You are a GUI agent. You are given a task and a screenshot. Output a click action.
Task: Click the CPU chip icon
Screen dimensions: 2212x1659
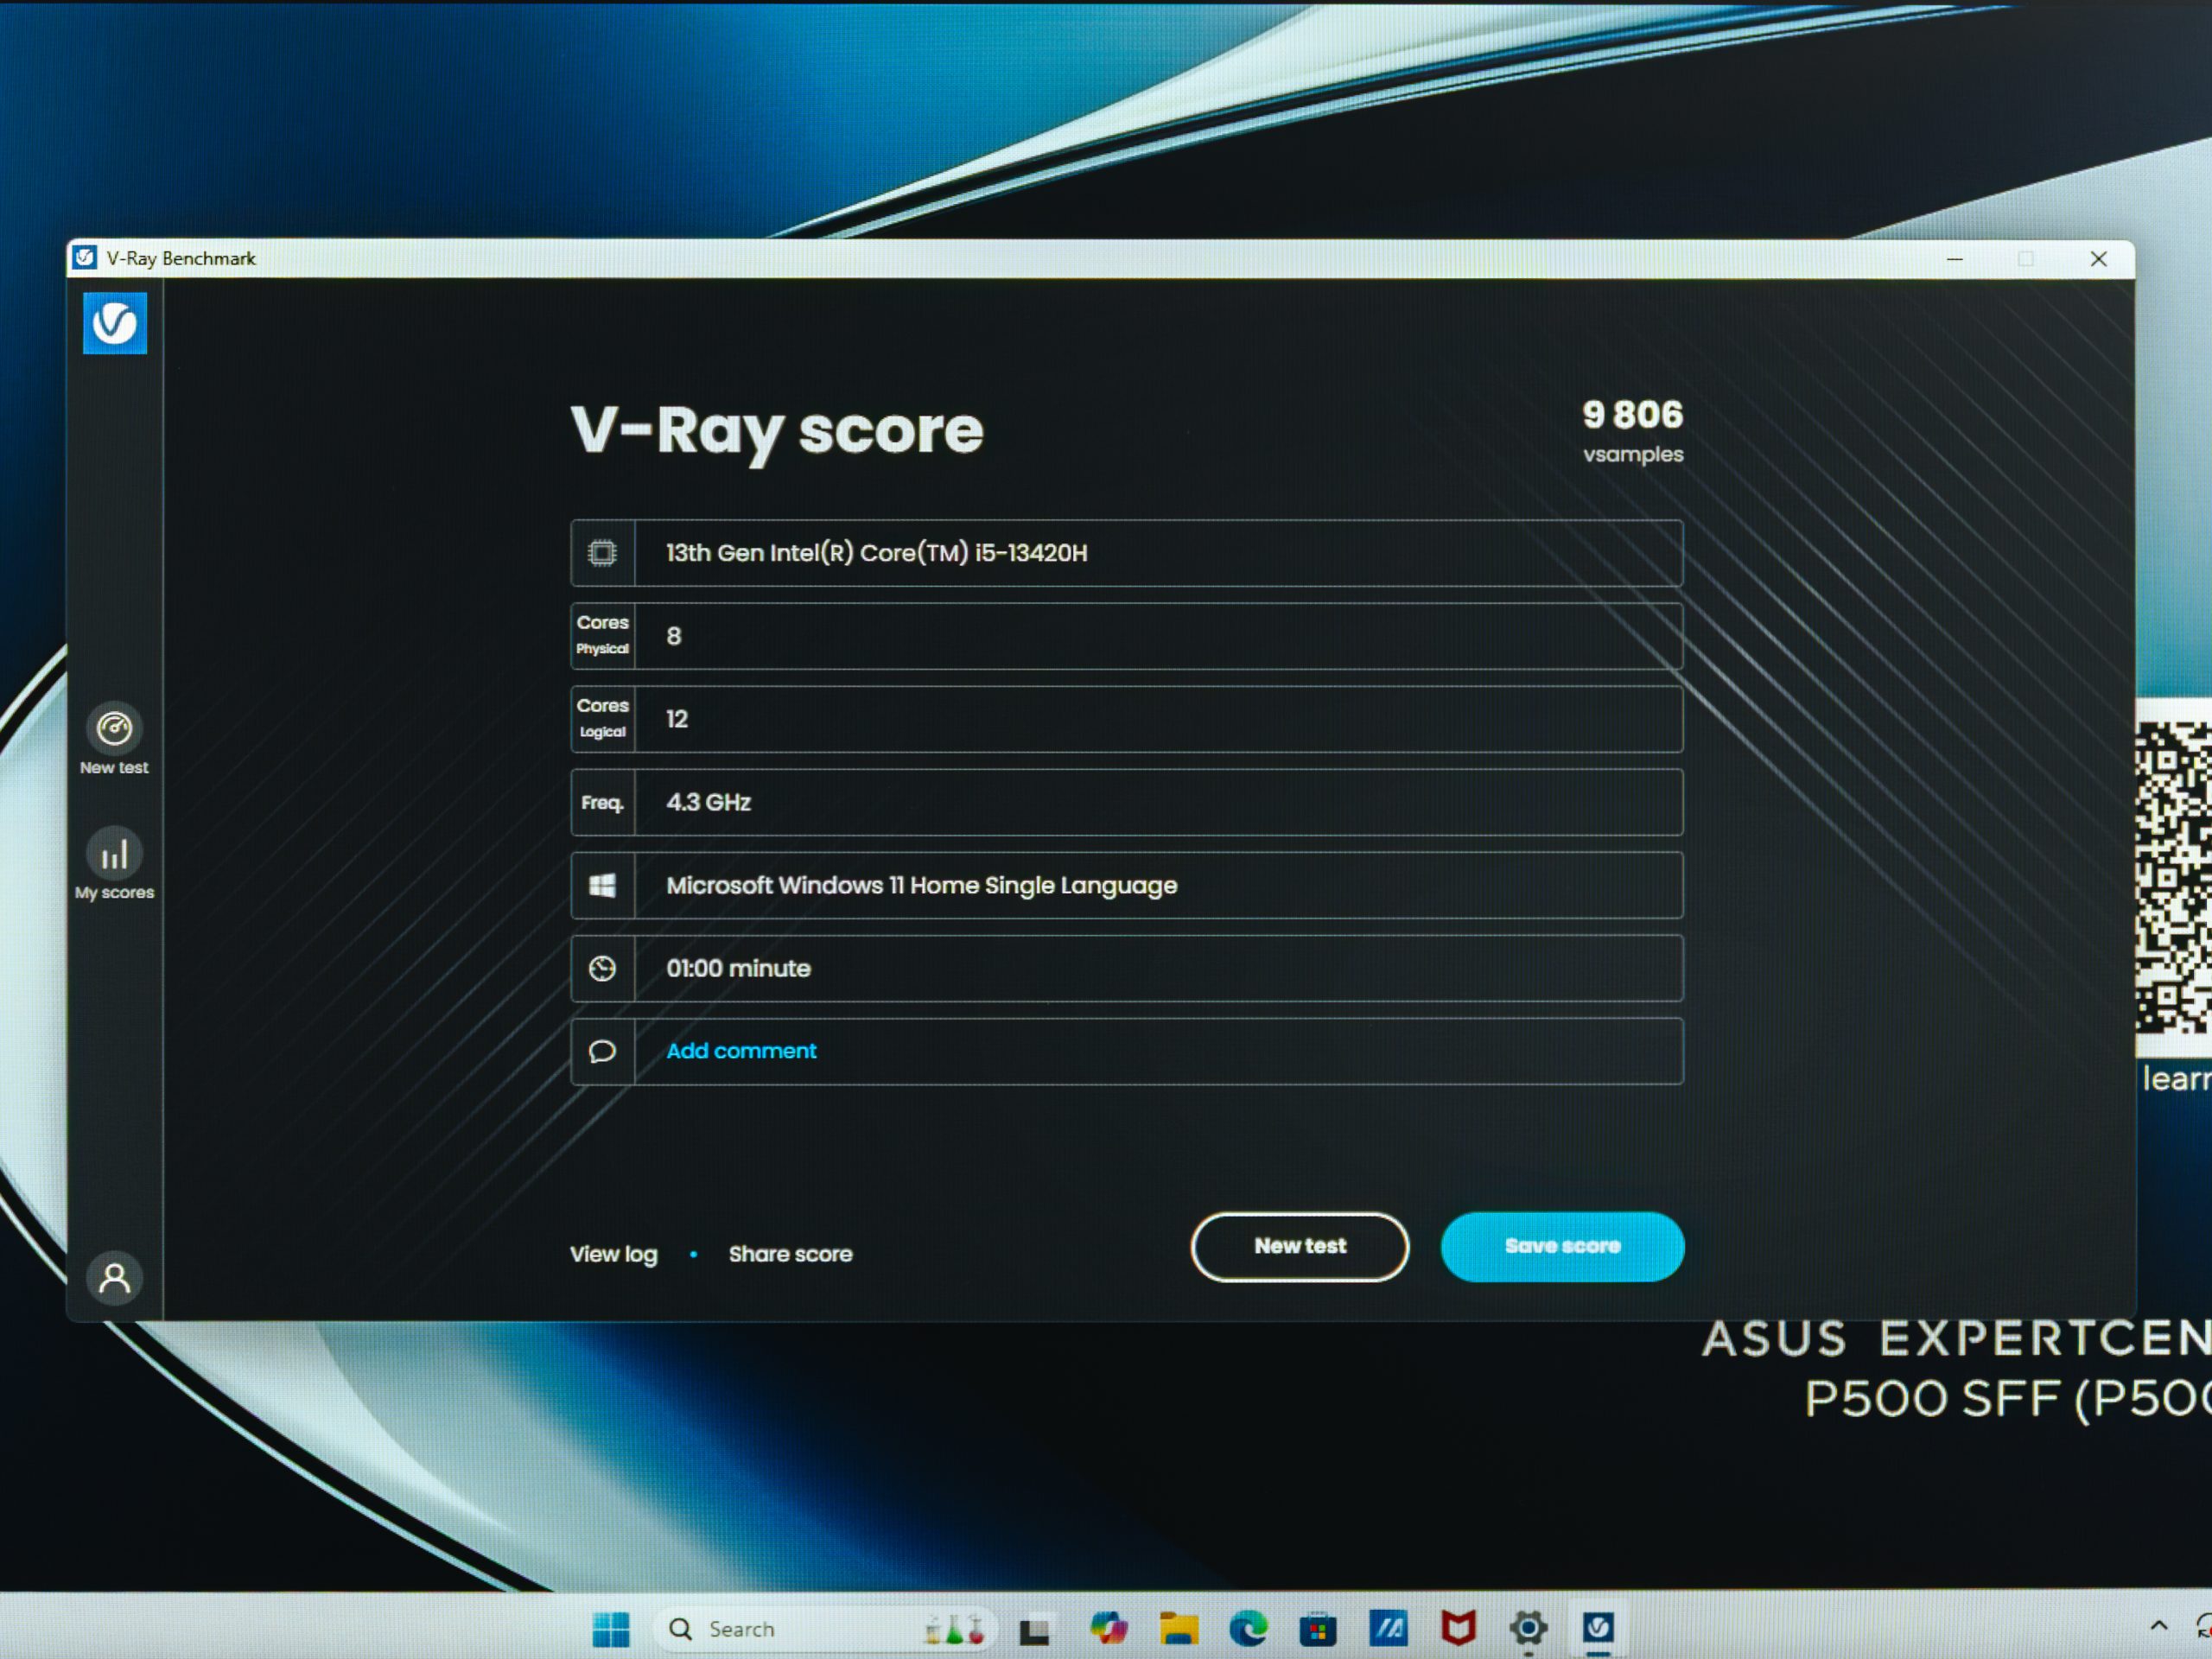[602, 553]
